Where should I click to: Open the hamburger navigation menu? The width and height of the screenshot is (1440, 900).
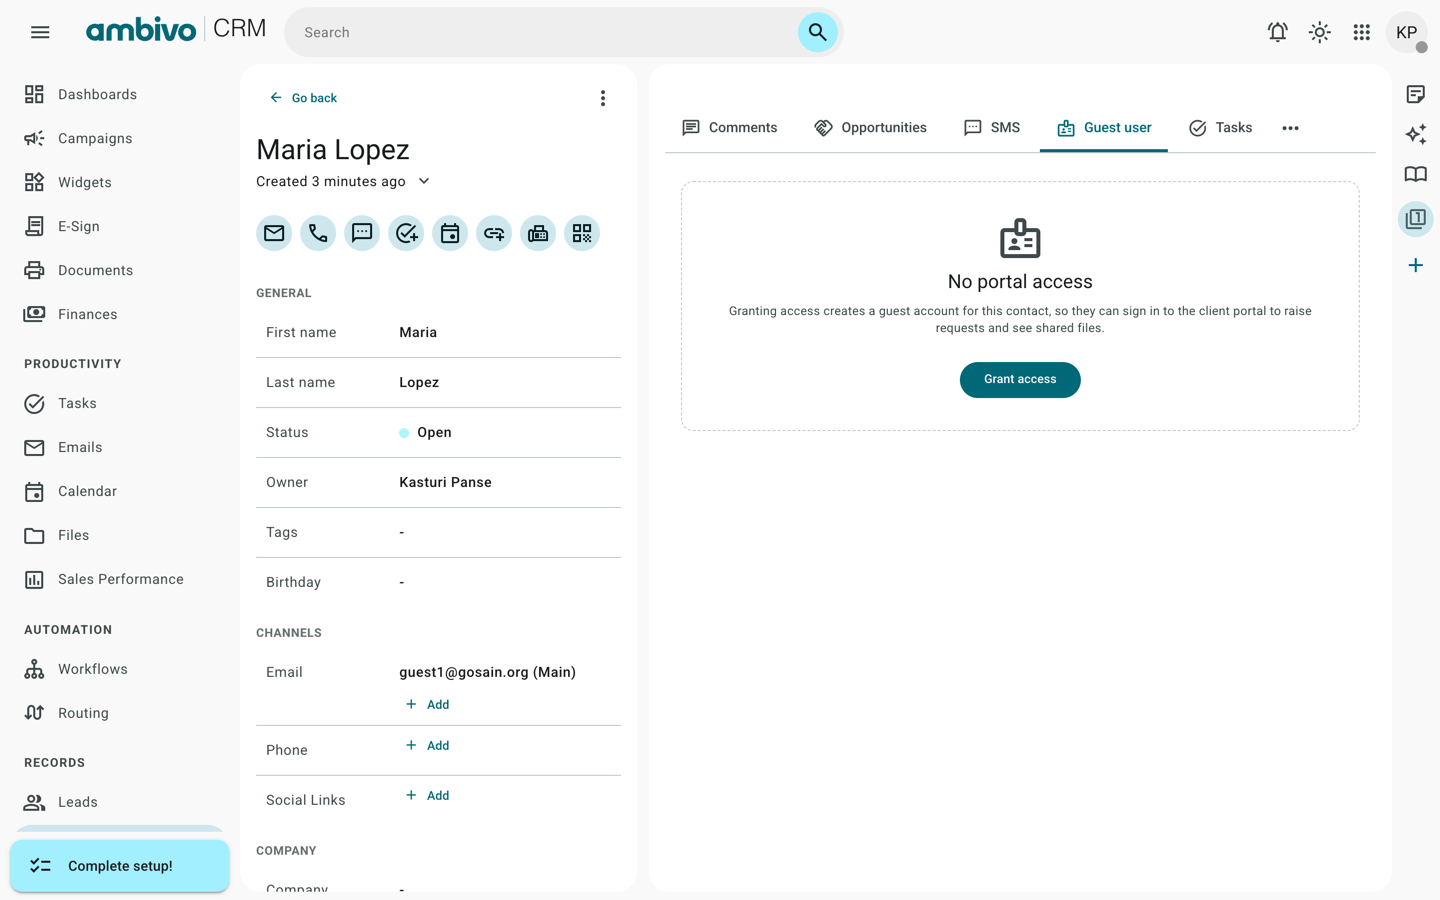[40, 32]
